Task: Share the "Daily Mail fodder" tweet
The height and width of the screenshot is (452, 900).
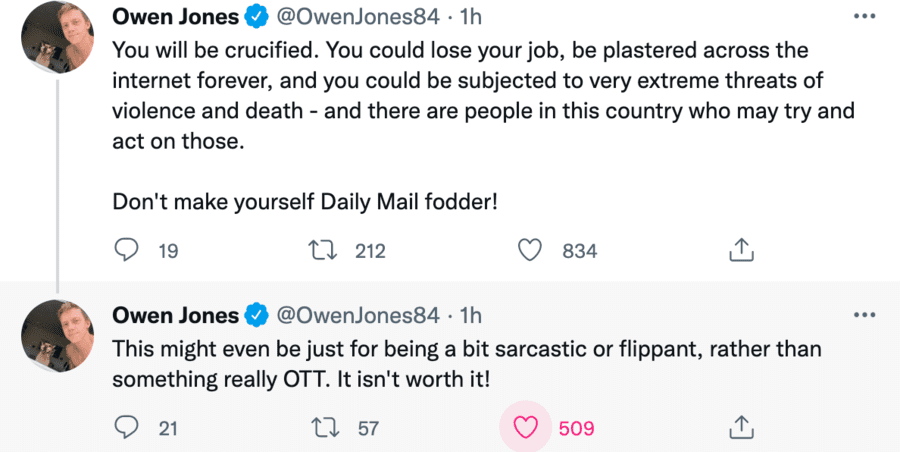Action: (739, 251)
